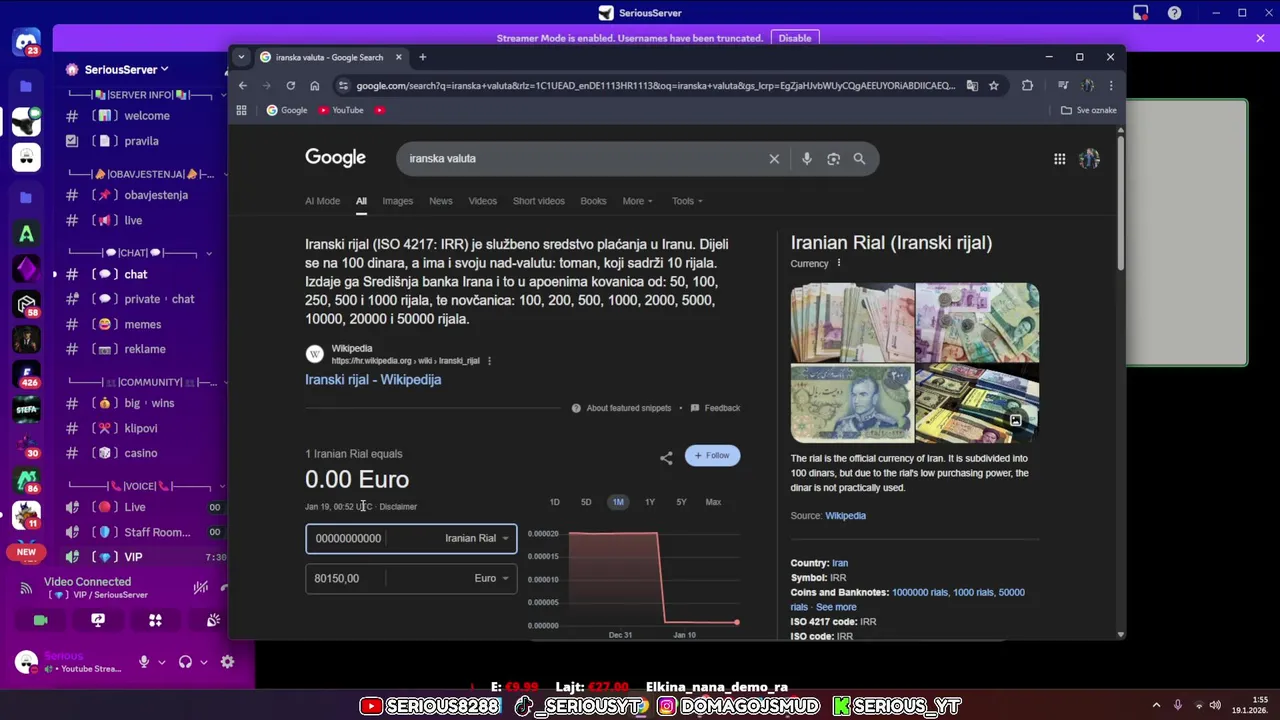
Task: Open Wikipedia result options menu
Action: [x=489, y=361]
